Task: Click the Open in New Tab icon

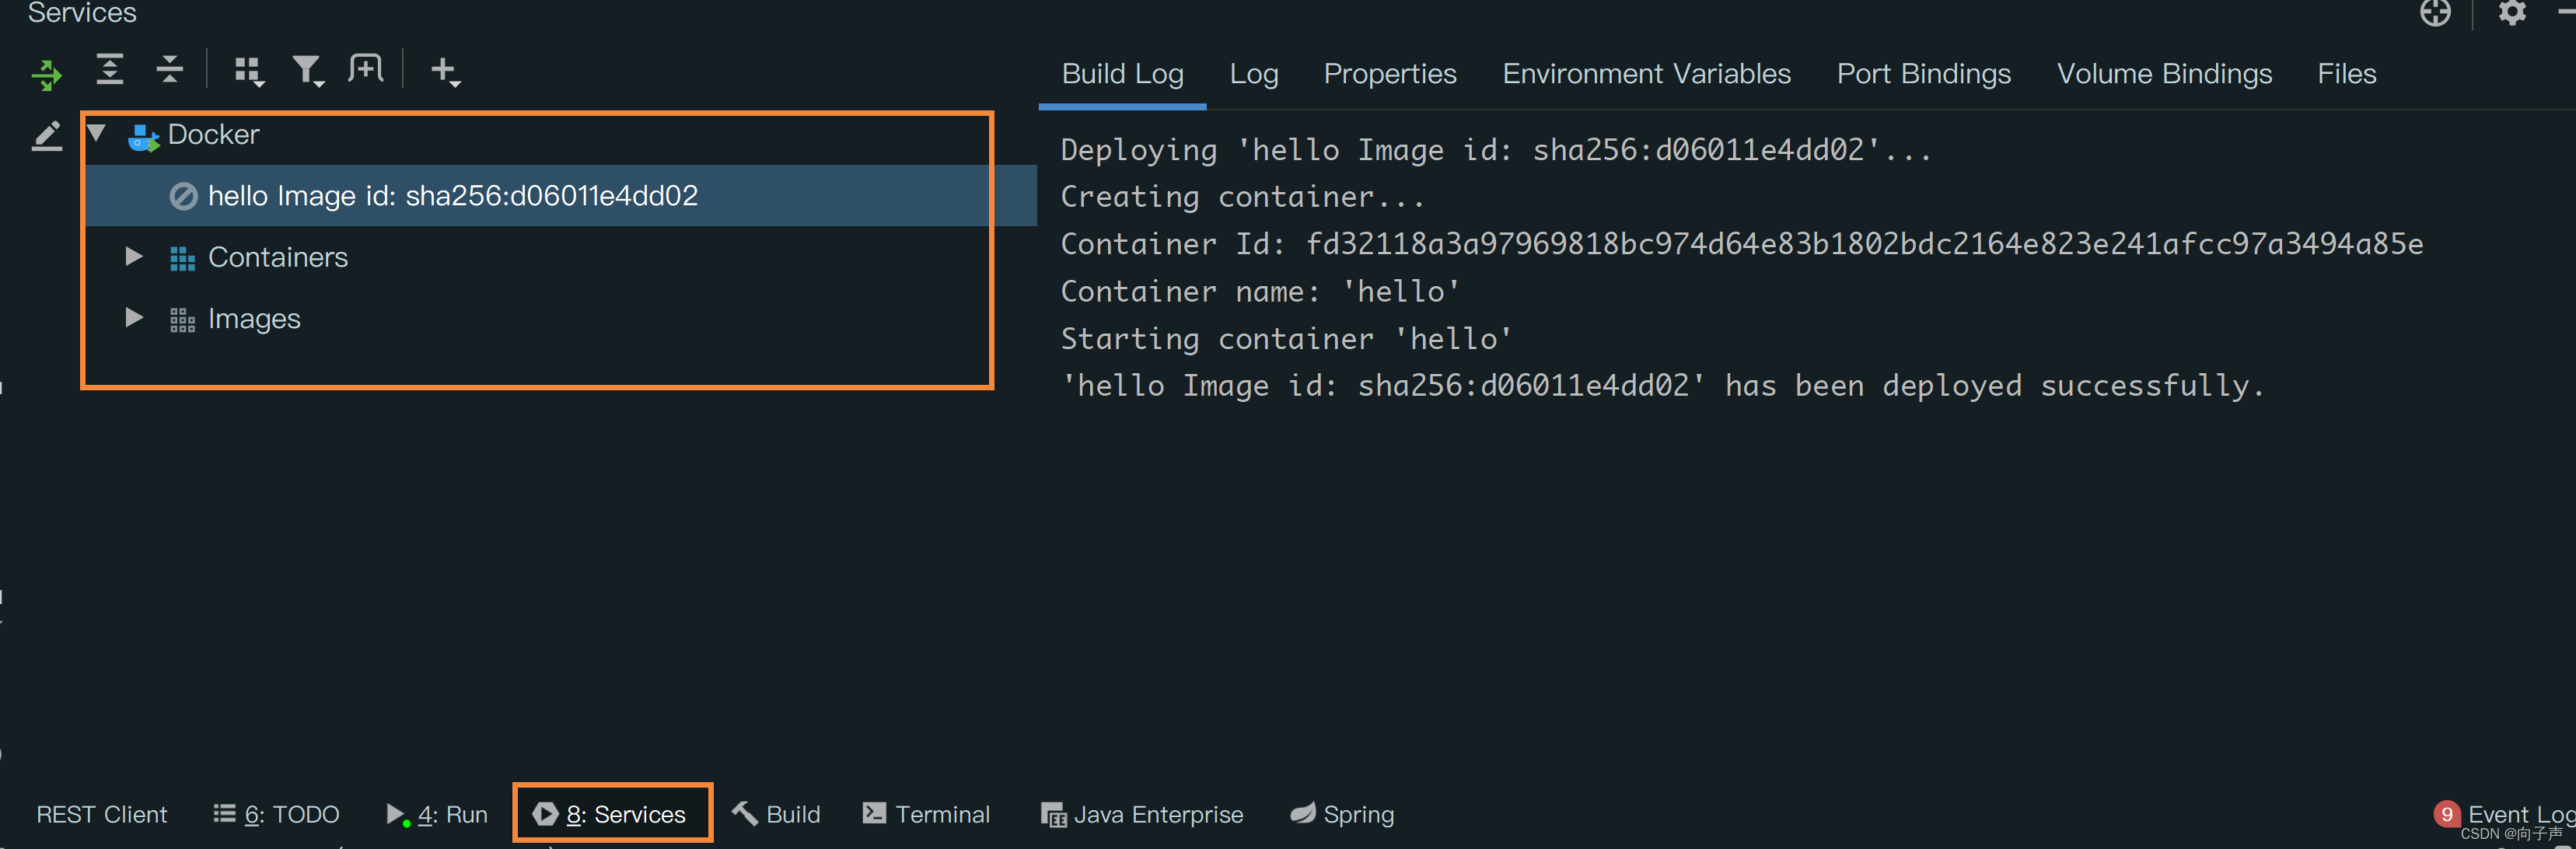Action: (366, 69)
